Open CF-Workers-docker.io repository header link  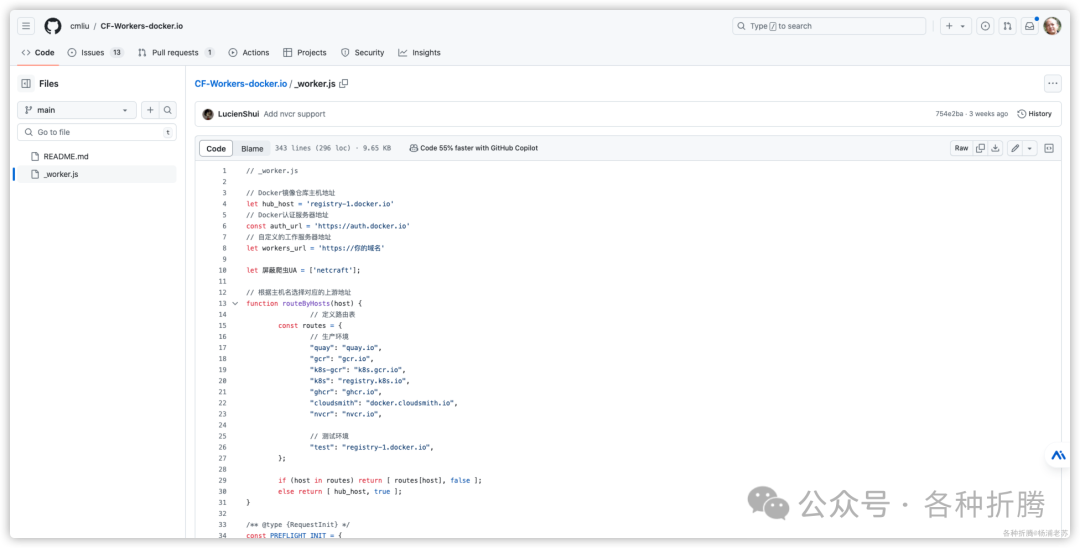(142, 26)
